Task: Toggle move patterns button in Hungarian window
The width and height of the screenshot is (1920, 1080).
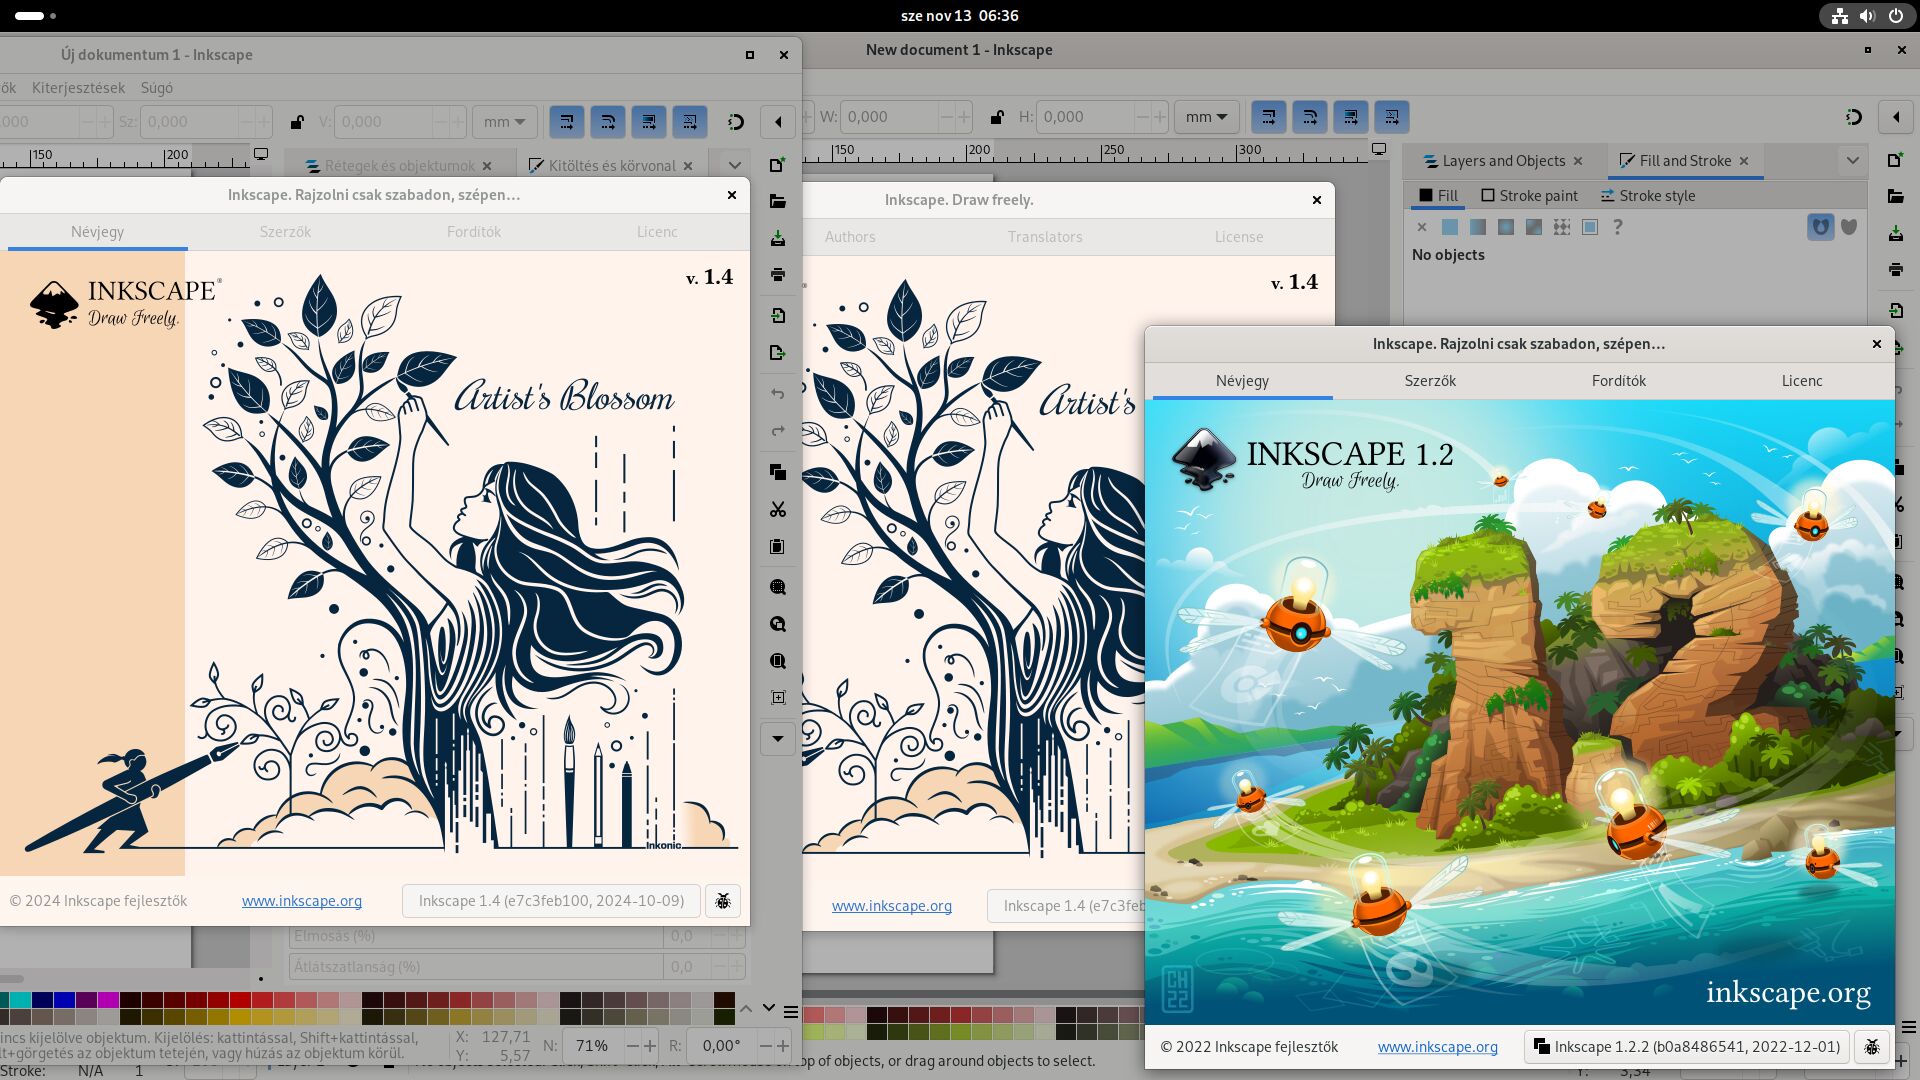Action: point(690,122)
